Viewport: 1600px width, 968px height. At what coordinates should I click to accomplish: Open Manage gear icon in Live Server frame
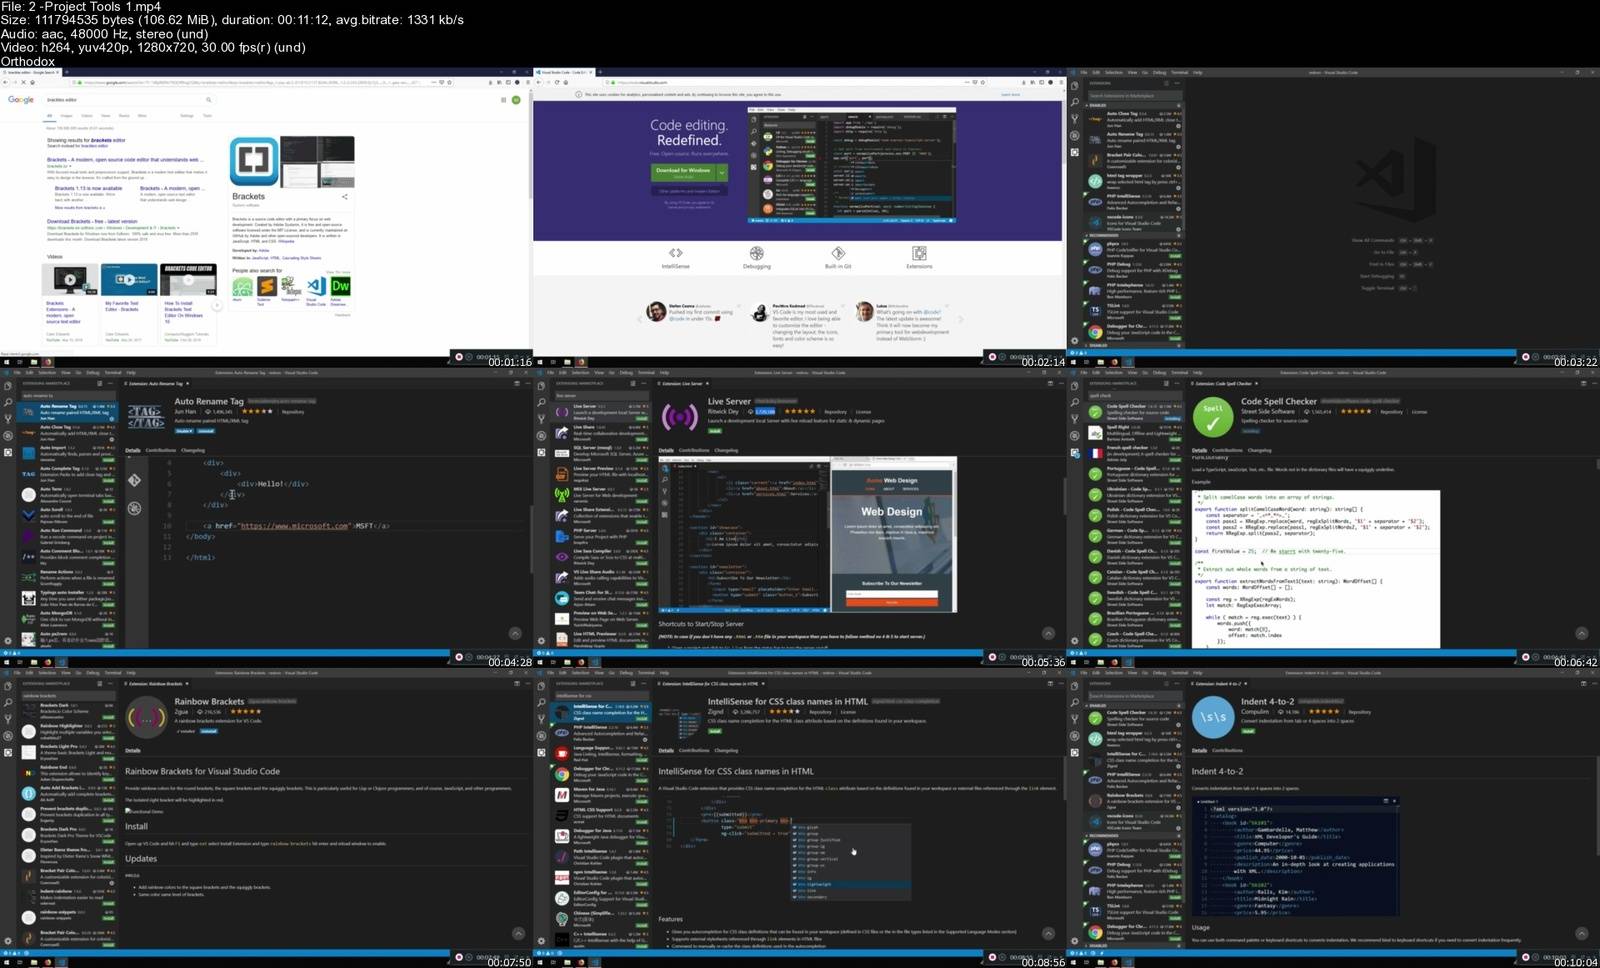(x=541, y=640)
